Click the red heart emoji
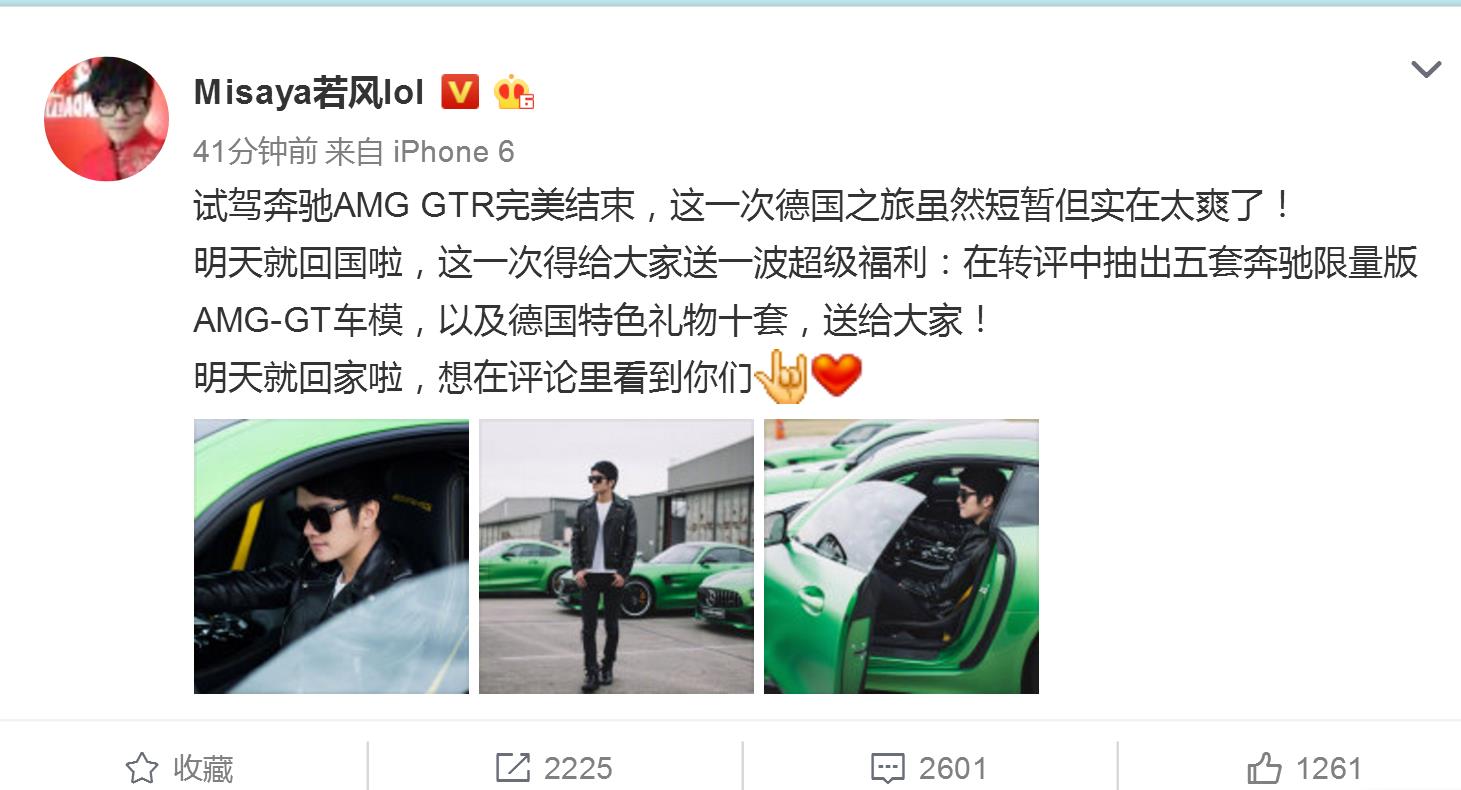Viewport: 1461px width, 790px height. pos(836,378)
